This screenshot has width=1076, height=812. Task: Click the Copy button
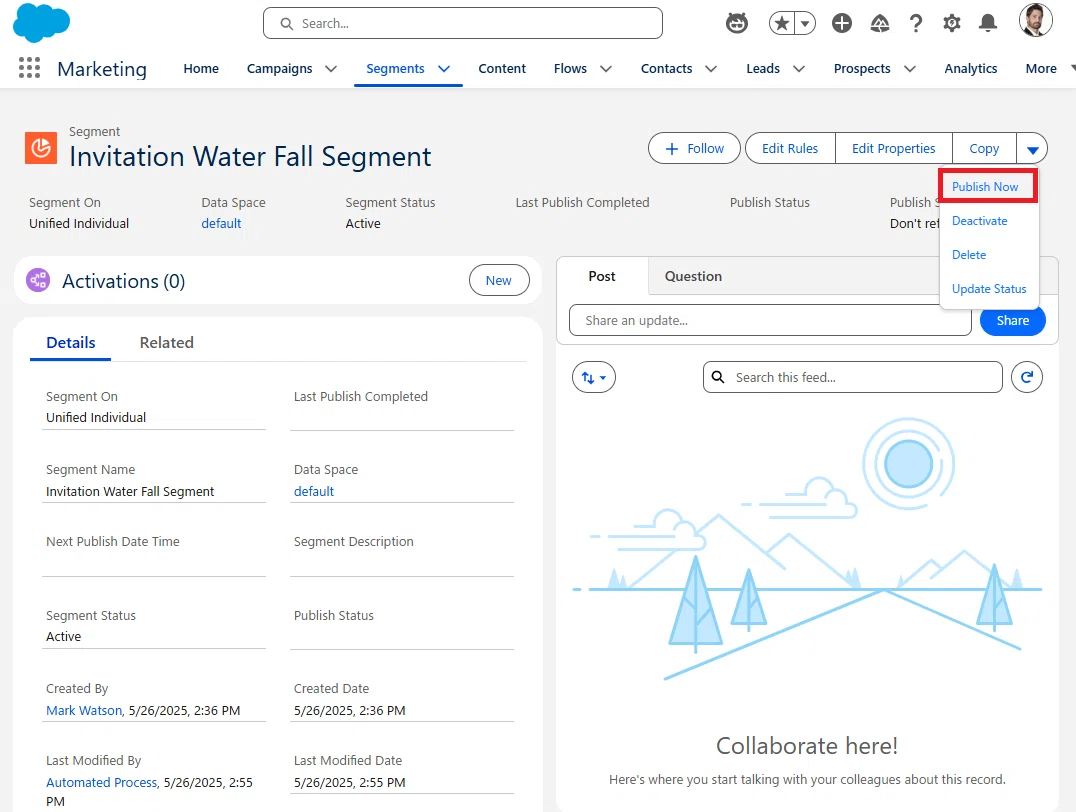point(984,148)
